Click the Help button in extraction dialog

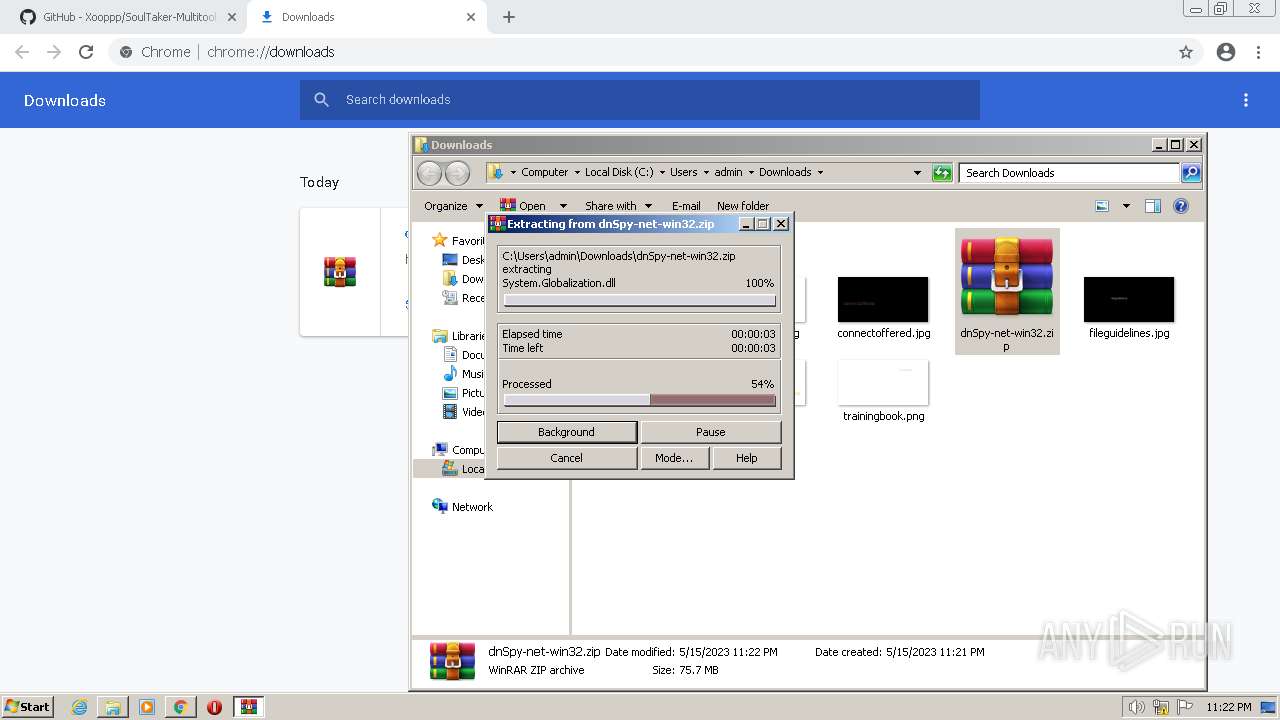tap(747, 458)
